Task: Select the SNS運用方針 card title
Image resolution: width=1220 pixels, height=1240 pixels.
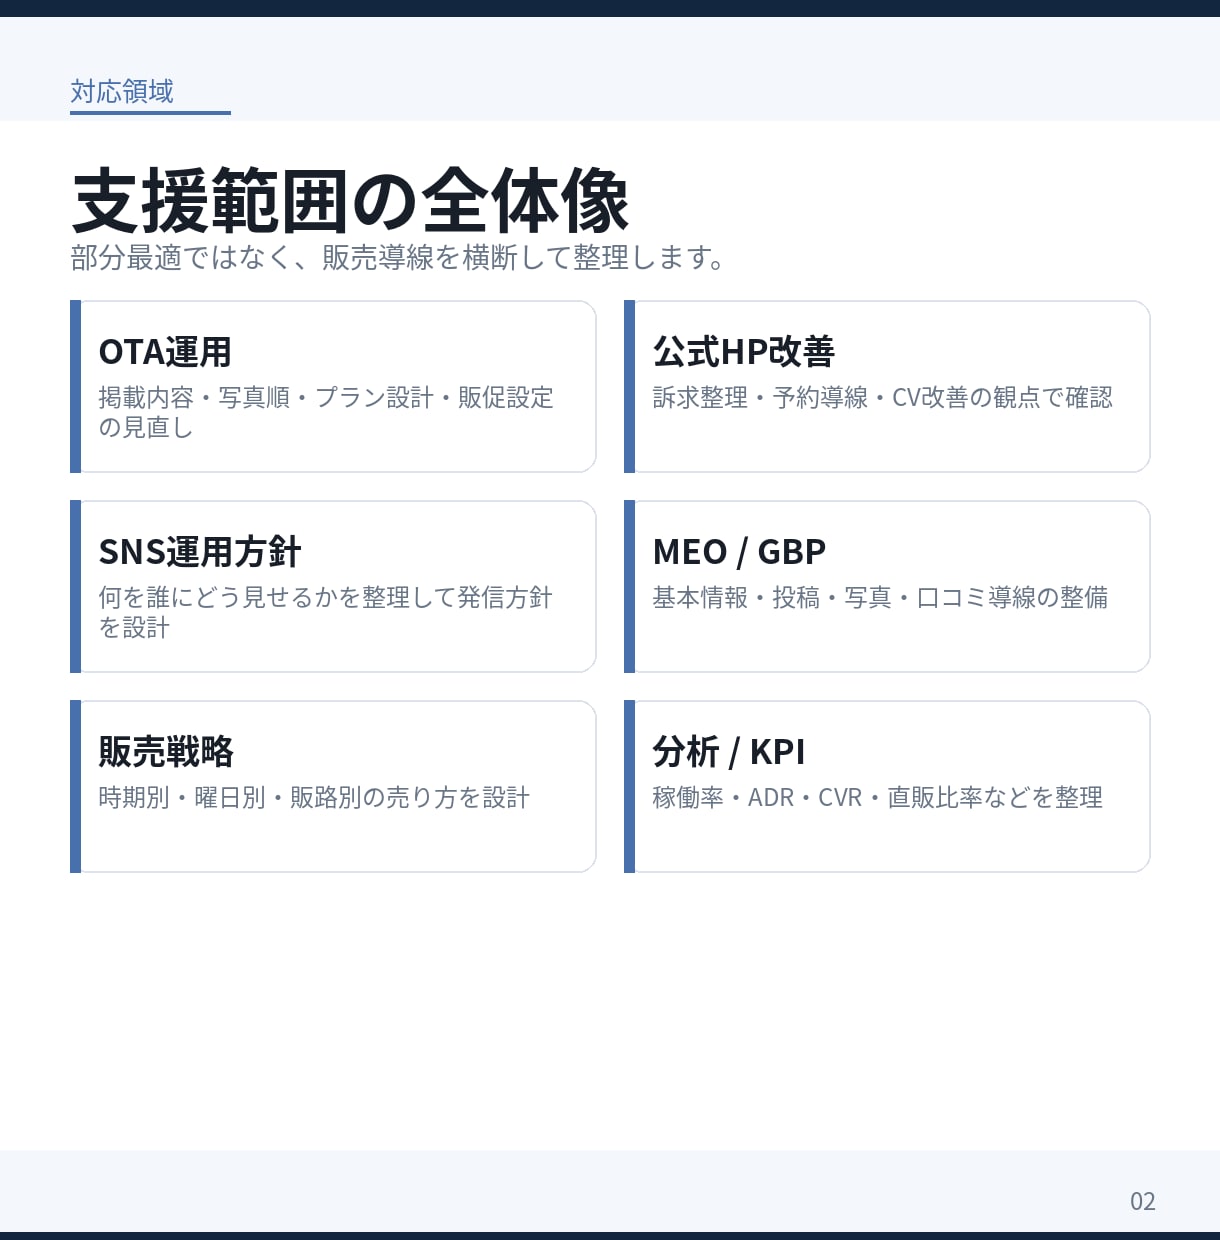Action: (x=199, y=552)
